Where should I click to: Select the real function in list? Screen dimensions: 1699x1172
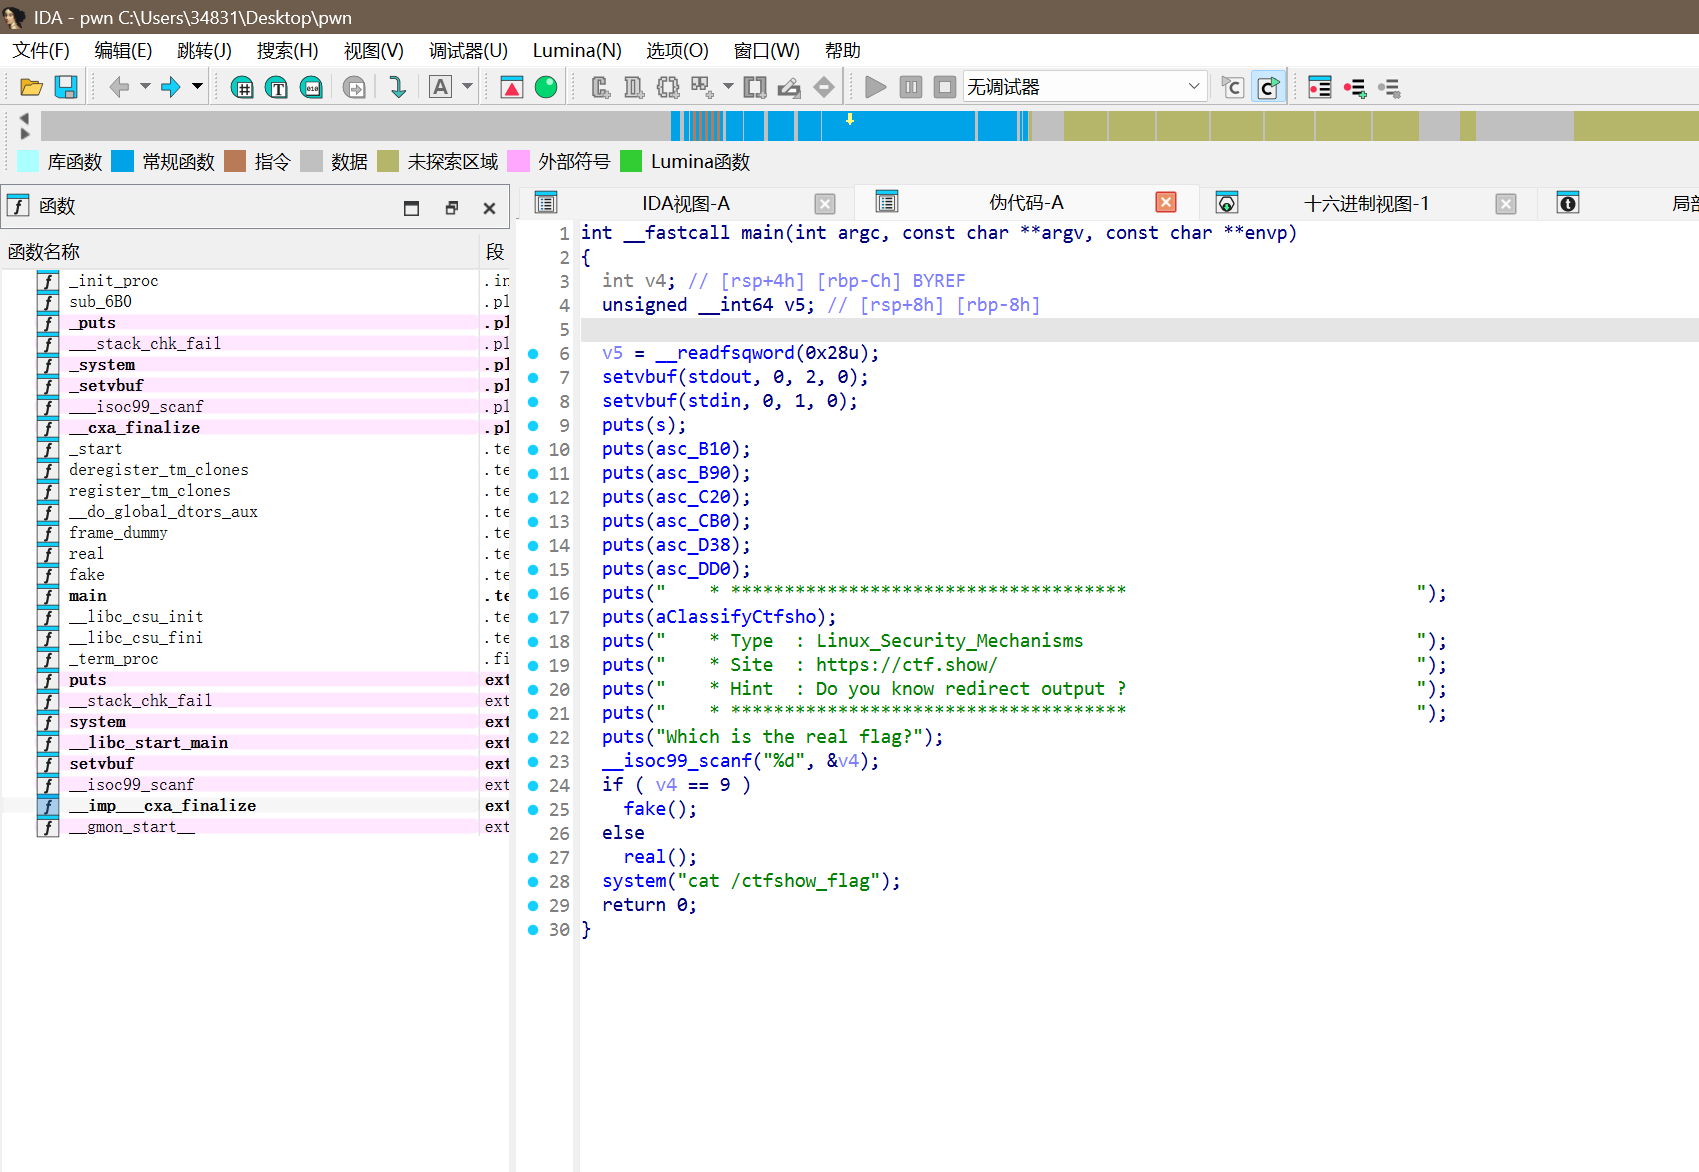(x=86, y=554)
